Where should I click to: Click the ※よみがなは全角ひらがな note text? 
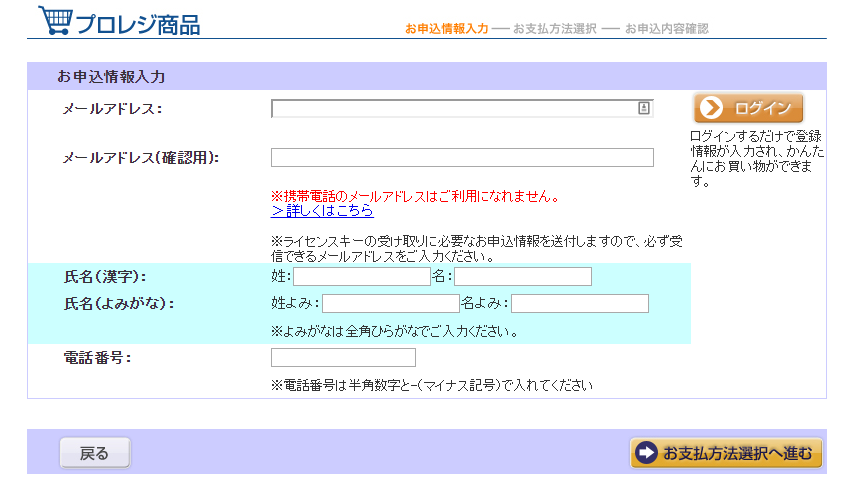[395, 332]
